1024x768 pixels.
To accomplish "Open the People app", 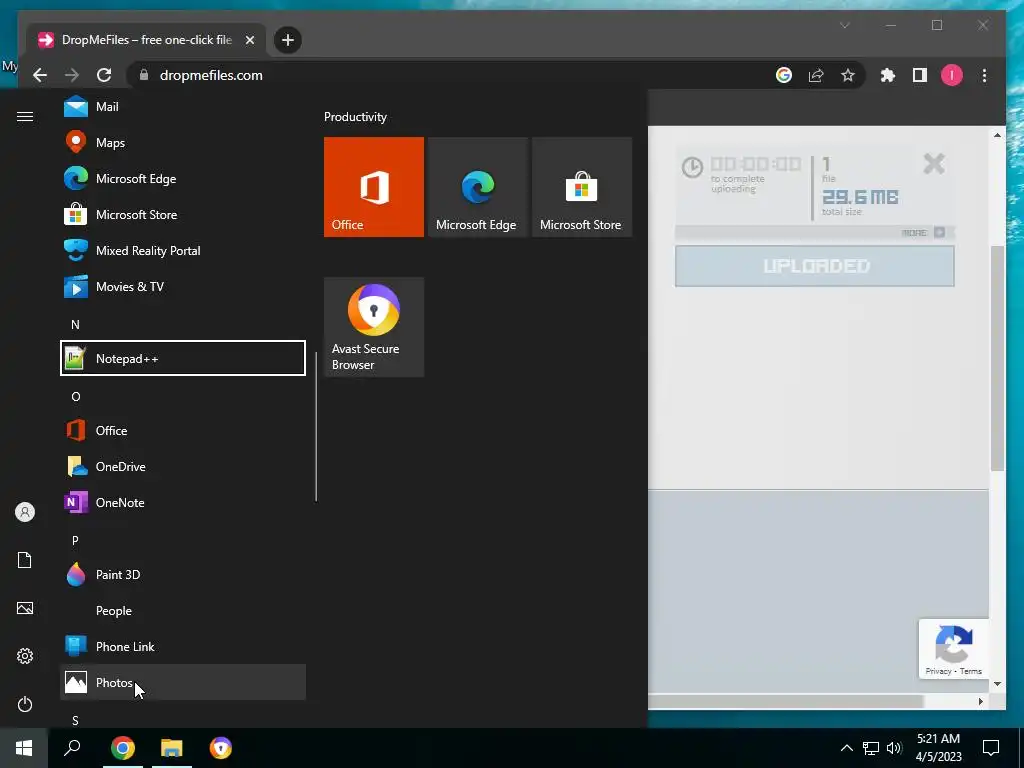I will pyautogui.click(x=182, y=610).
